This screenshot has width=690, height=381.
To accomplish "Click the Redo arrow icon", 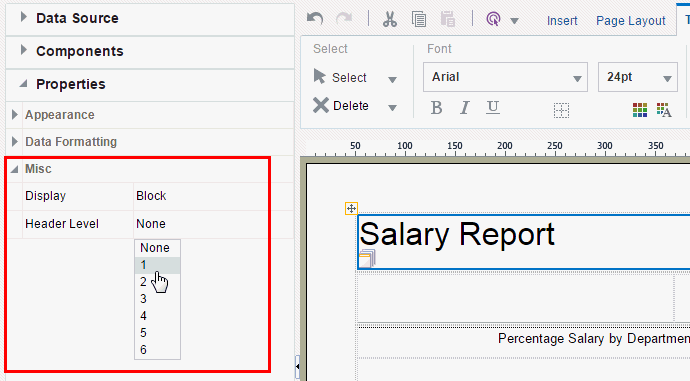I will coord(344,18).
